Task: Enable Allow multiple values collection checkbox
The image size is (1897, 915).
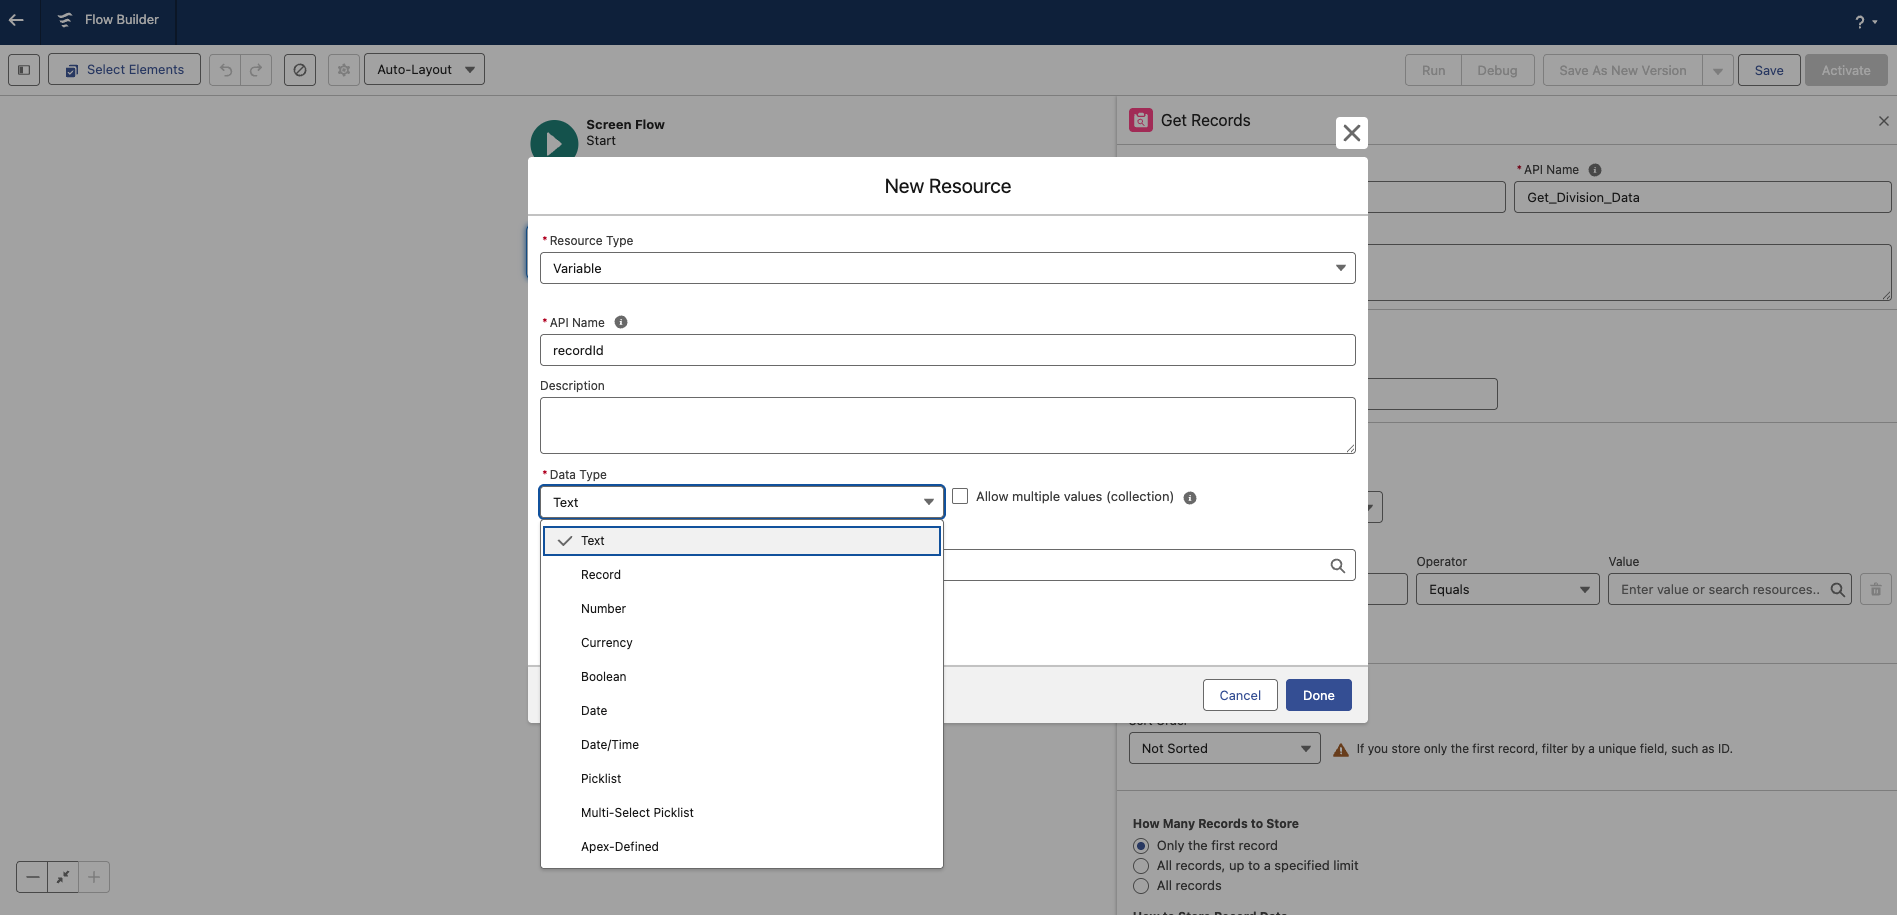Action: 960,496
